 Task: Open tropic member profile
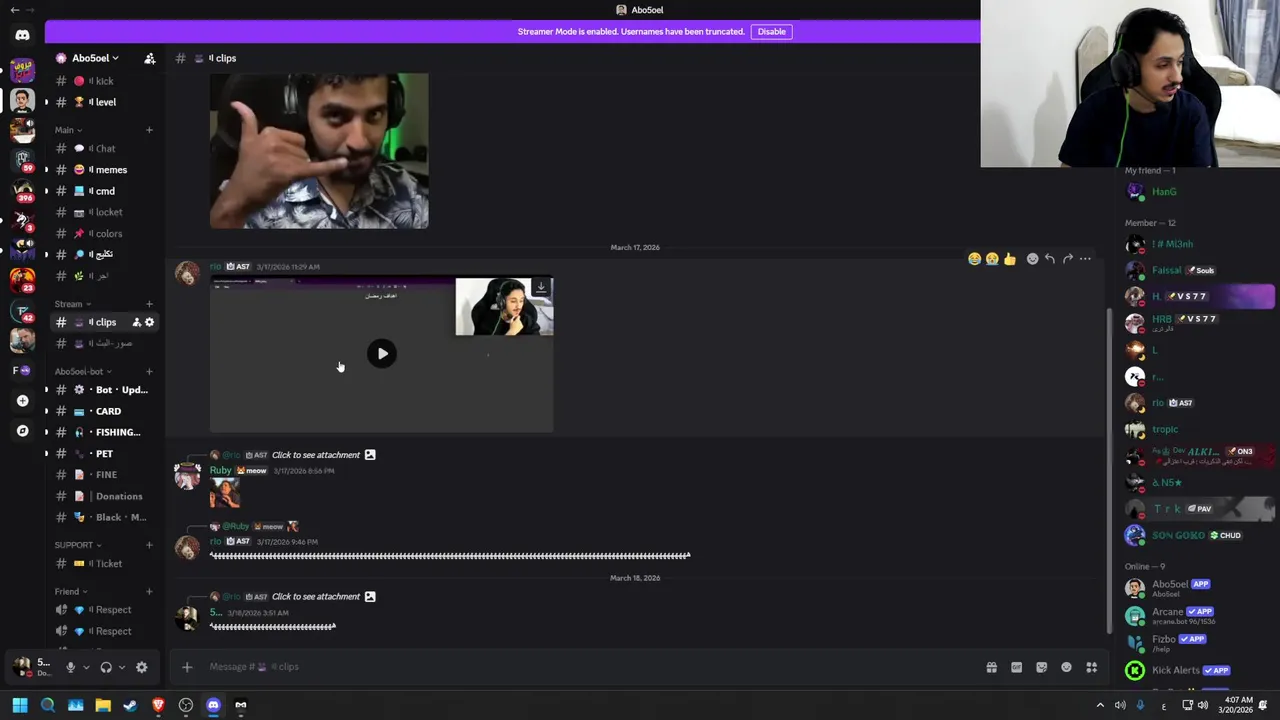pos(1198,430)
